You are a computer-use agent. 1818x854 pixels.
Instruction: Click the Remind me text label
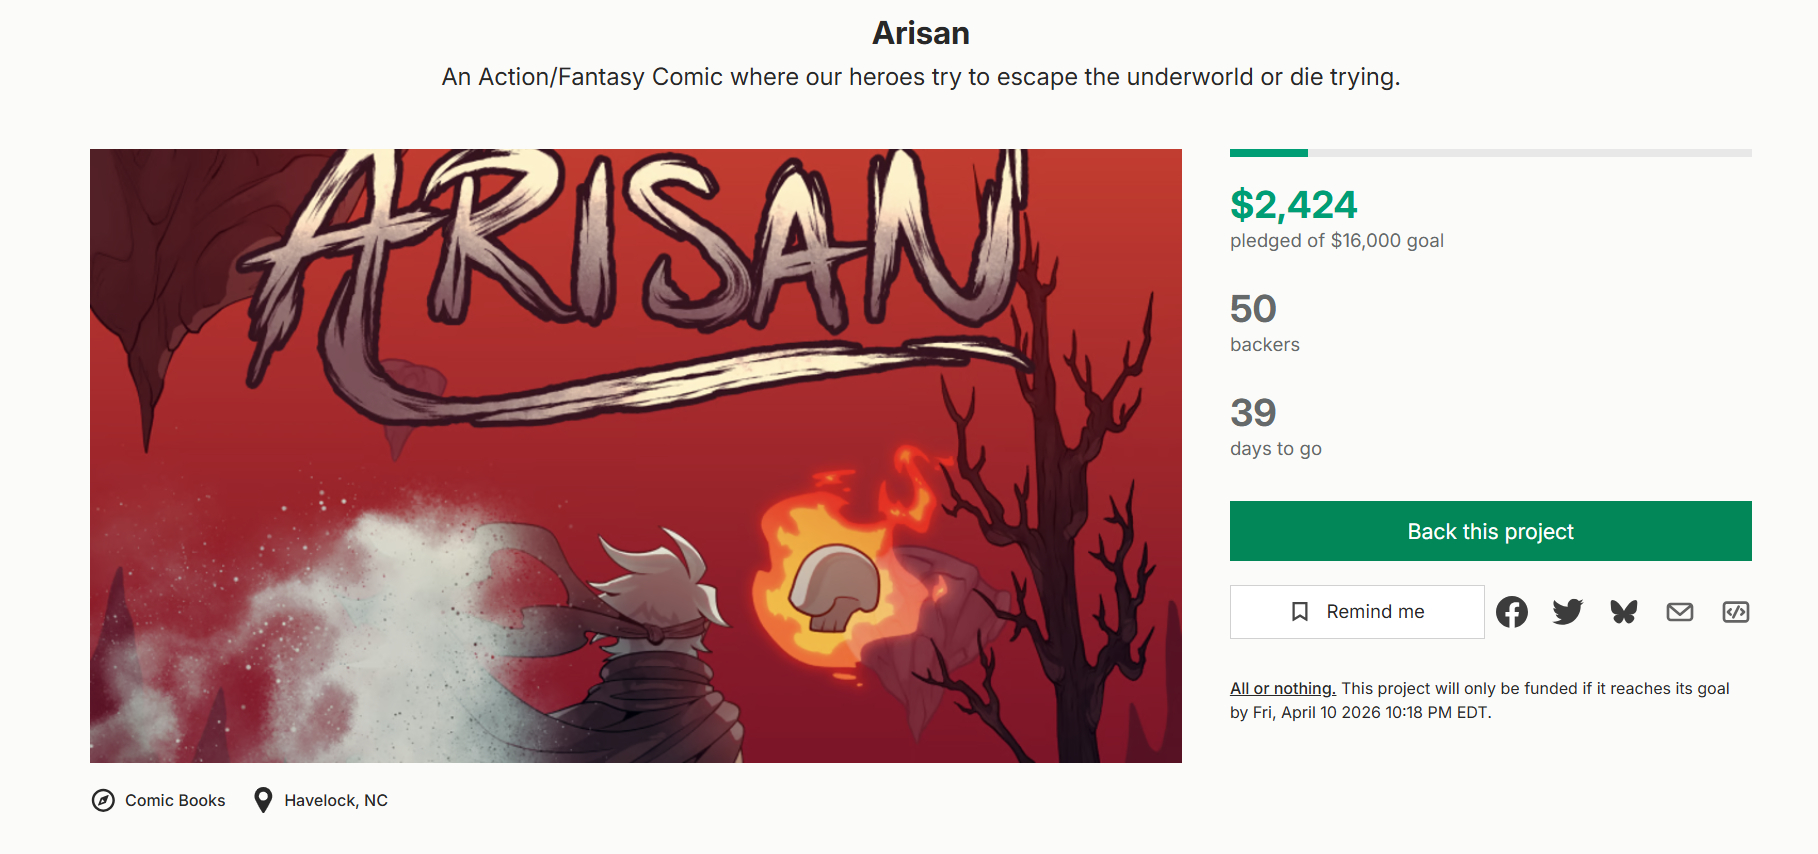(1375, 612)
